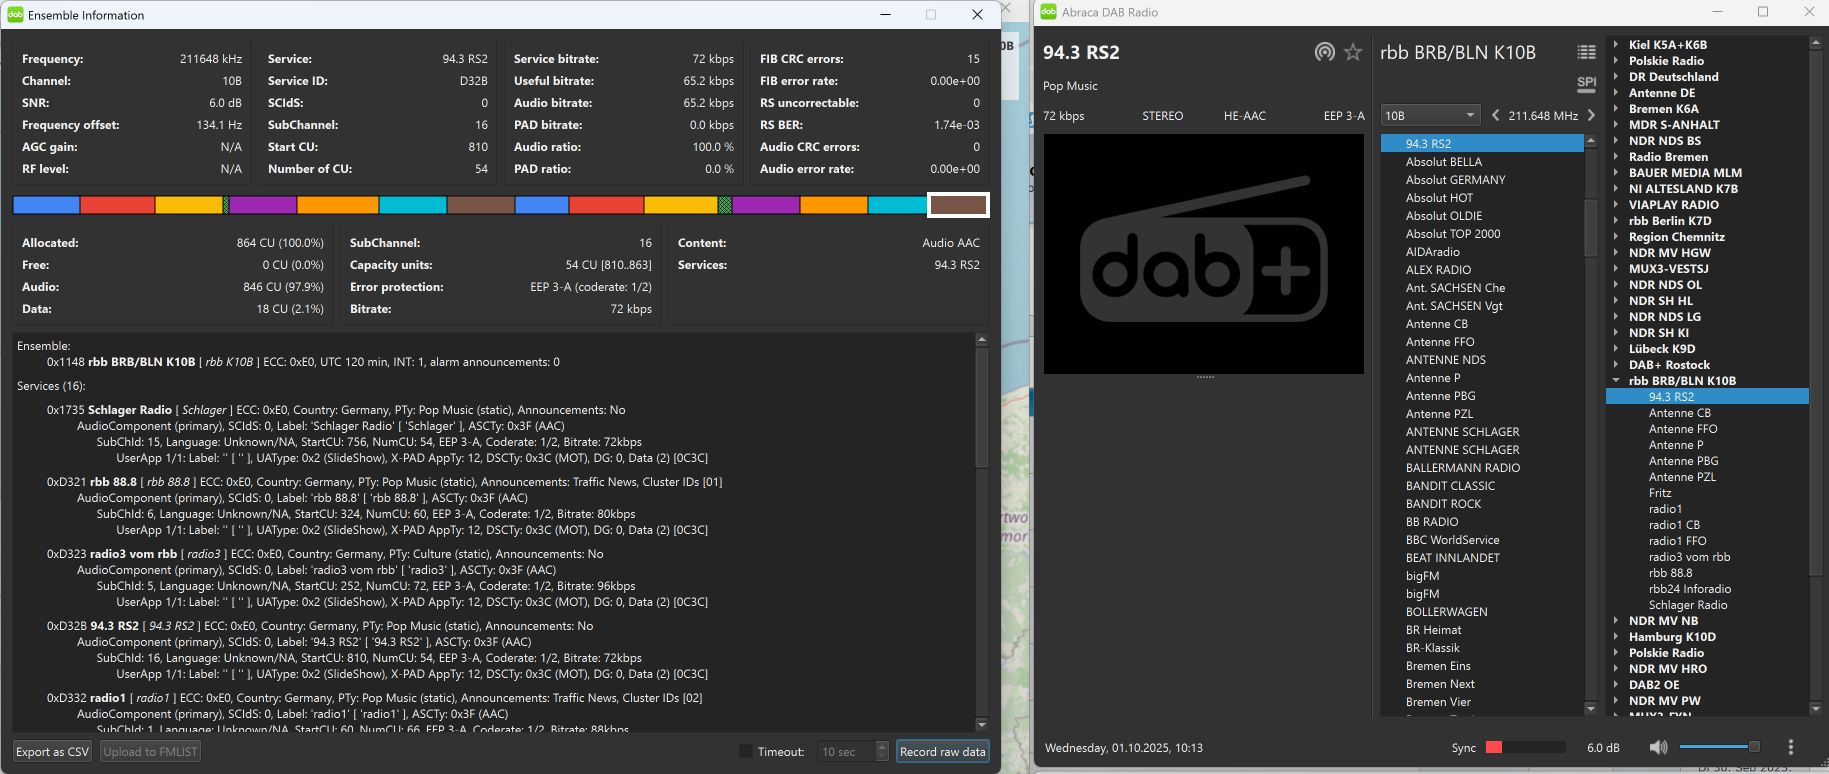
Task: Click the Export as CSV button
Action: pyautogui.click(x=53, y=751)
